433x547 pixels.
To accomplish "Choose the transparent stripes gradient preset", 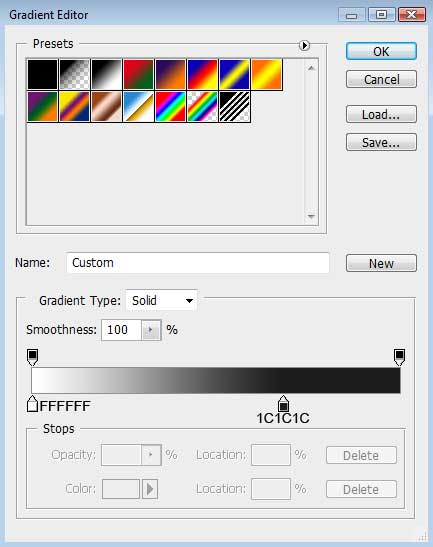I will 235,106.
